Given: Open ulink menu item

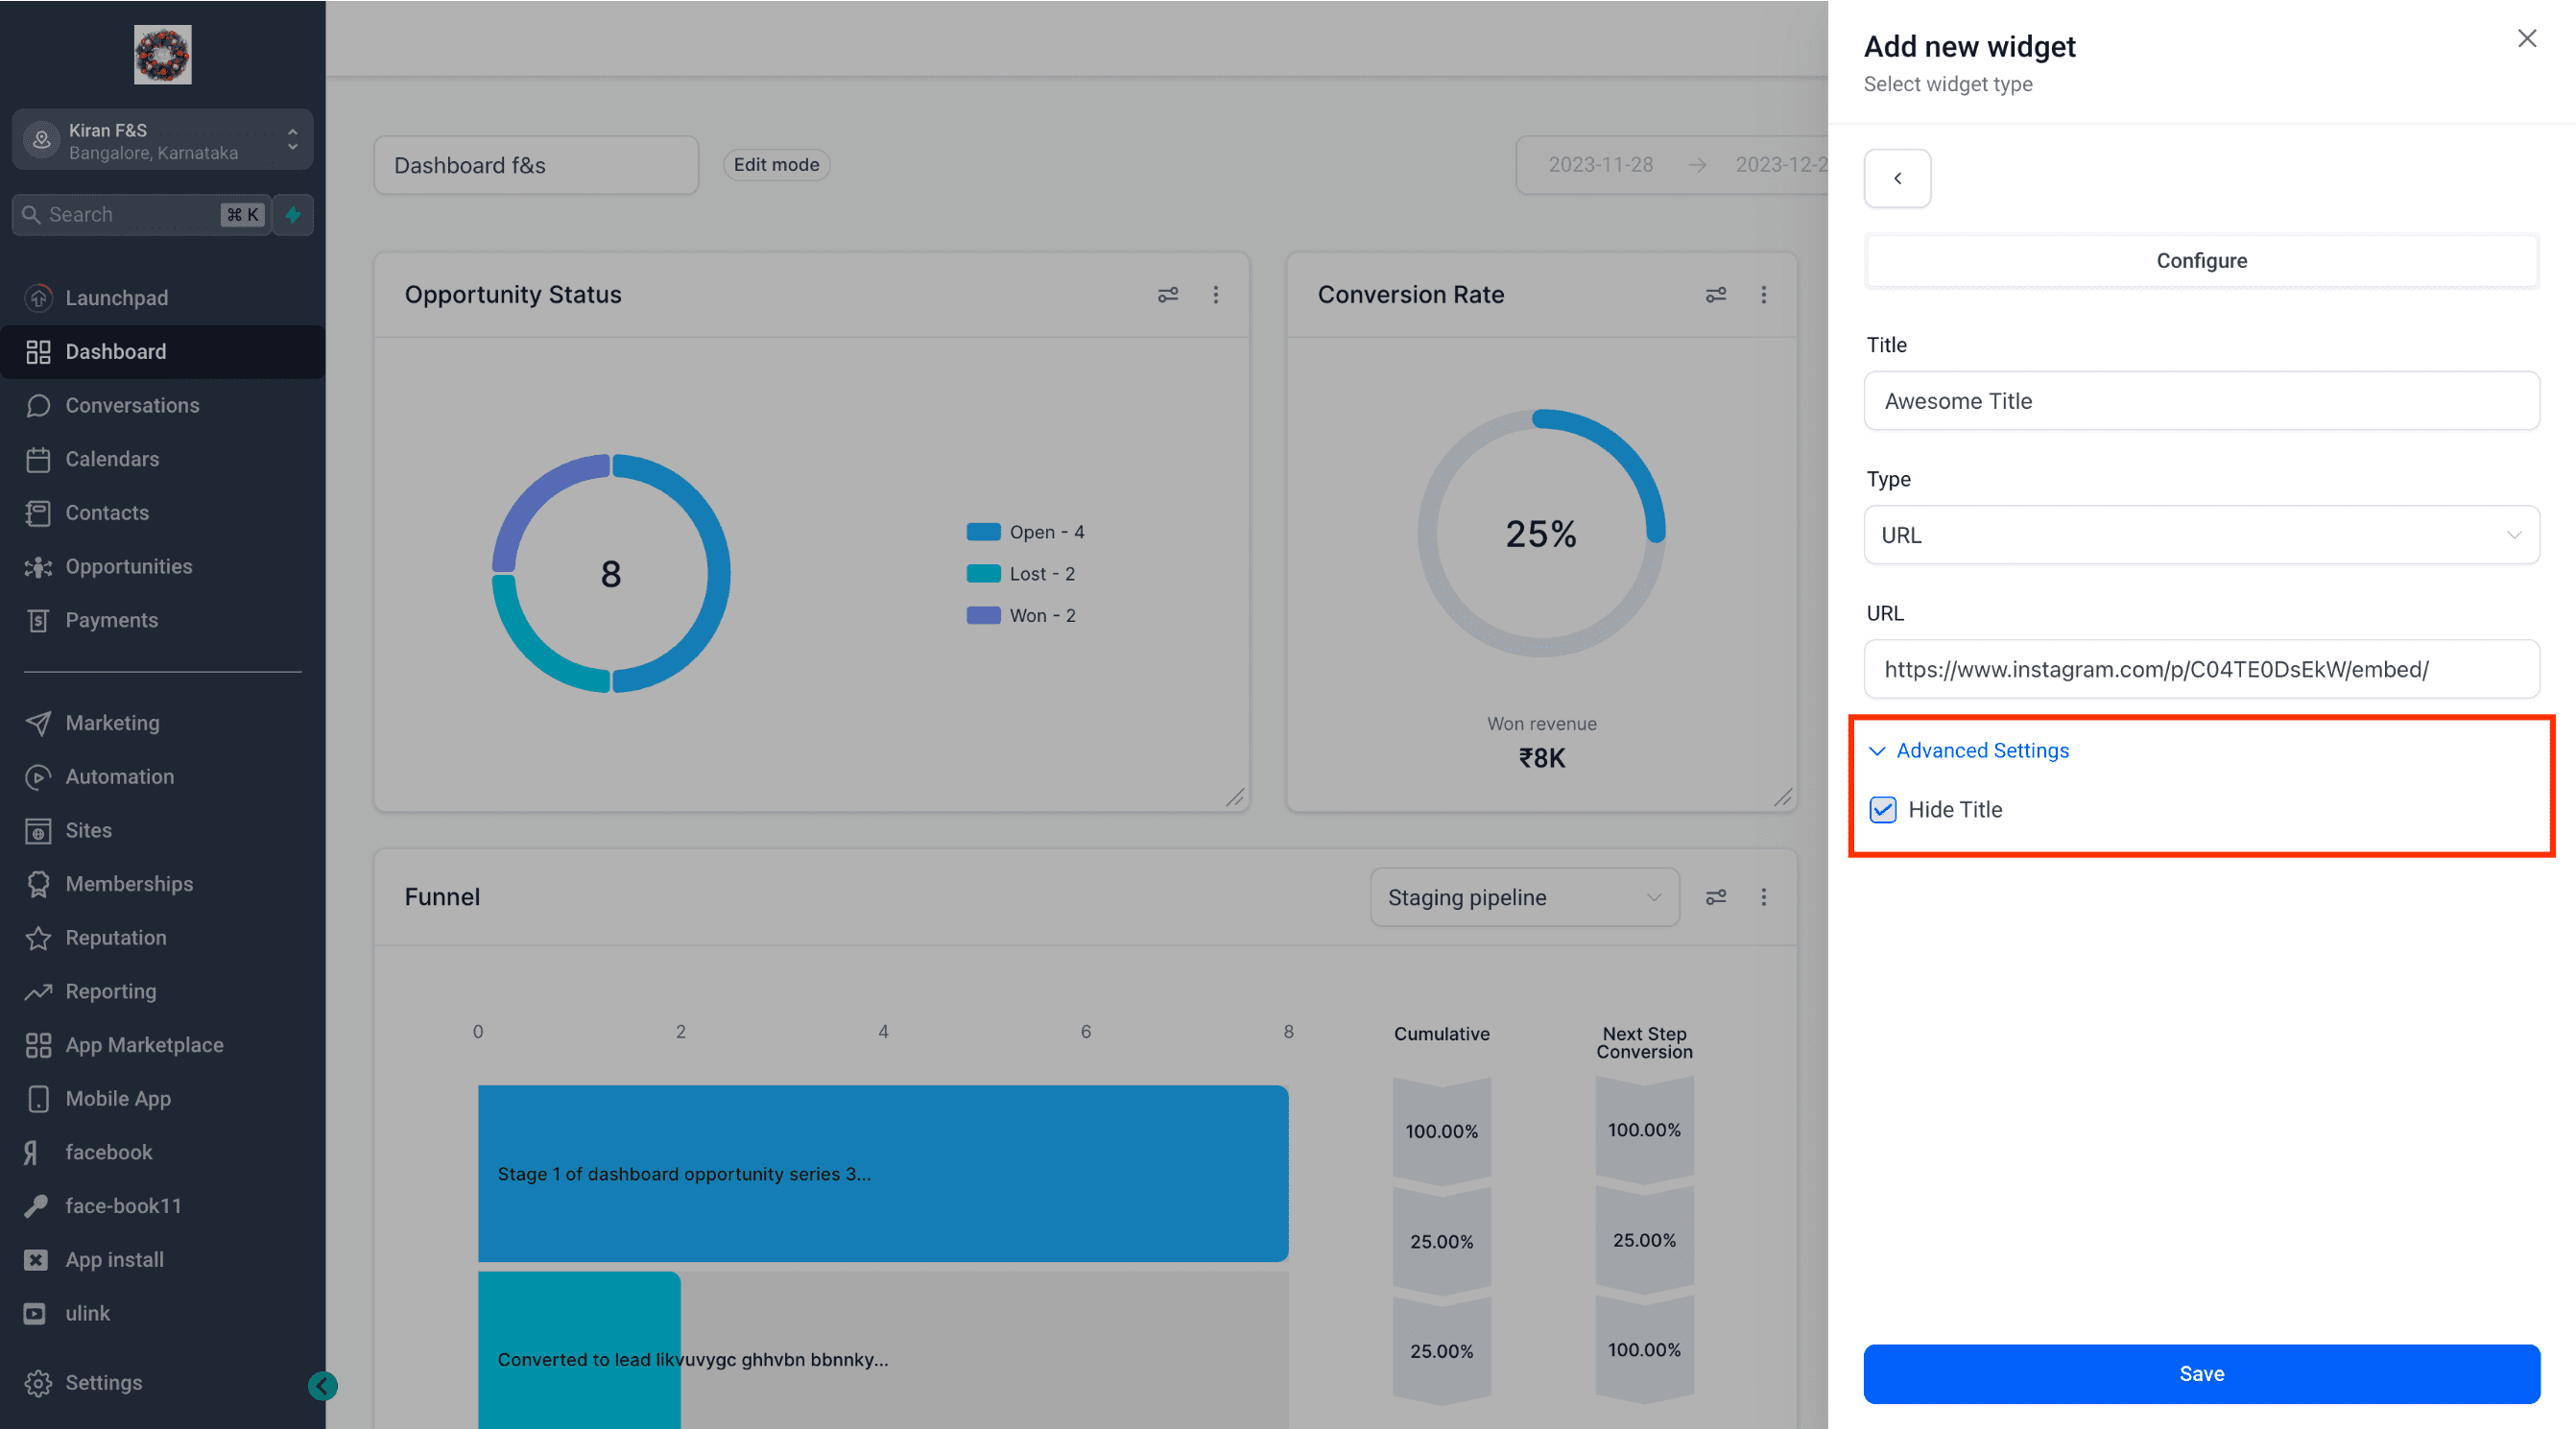Looking at the screenshot, I should coord(87,1313).
